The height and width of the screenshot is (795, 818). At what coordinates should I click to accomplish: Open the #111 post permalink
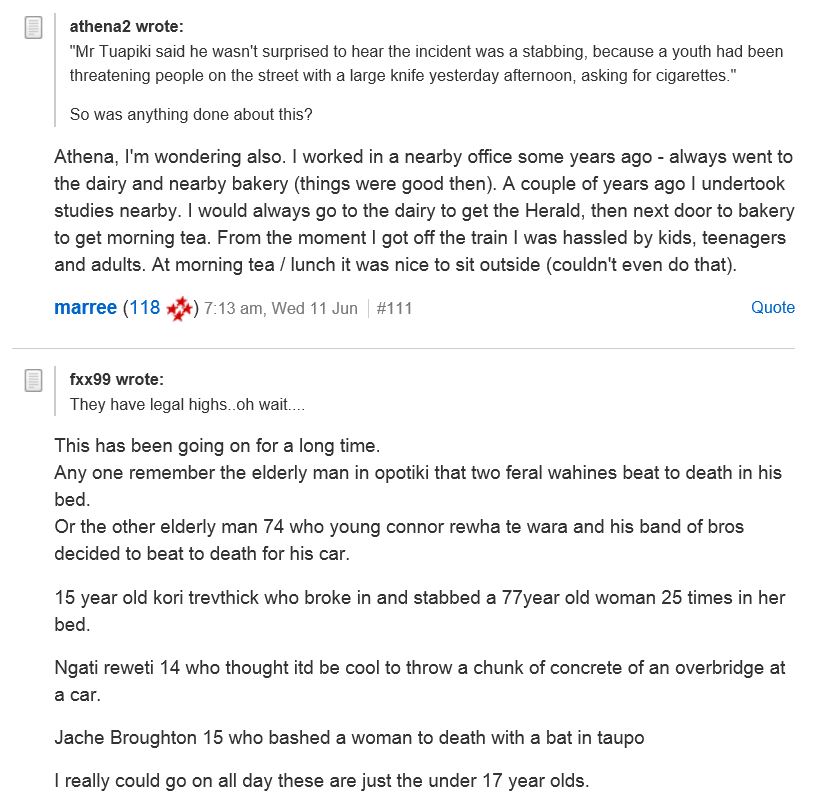394,309
